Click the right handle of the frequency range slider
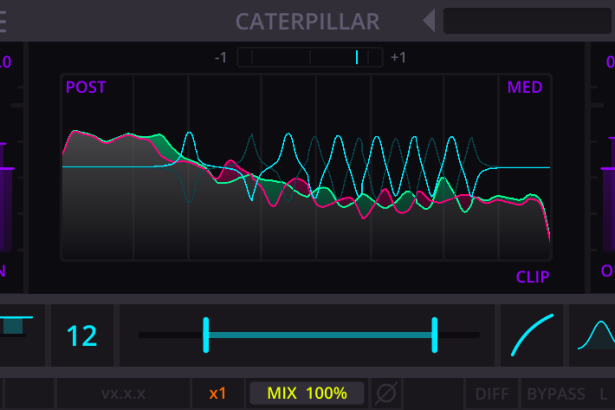This screenshot has width=615, height=410. 435,335
